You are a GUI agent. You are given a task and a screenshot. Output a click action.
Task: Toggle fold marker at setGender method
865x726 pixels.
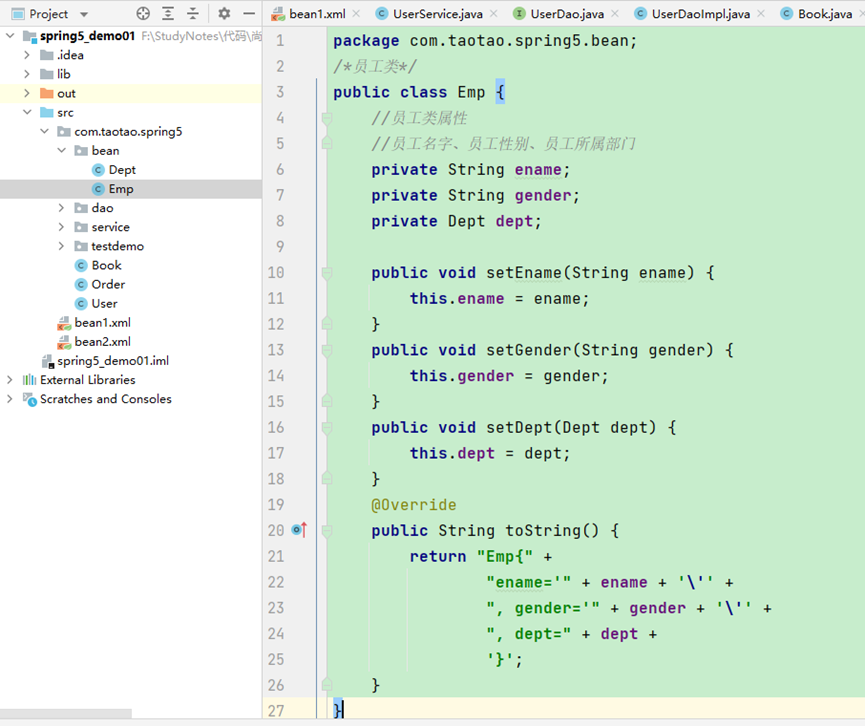coord(327,350)
